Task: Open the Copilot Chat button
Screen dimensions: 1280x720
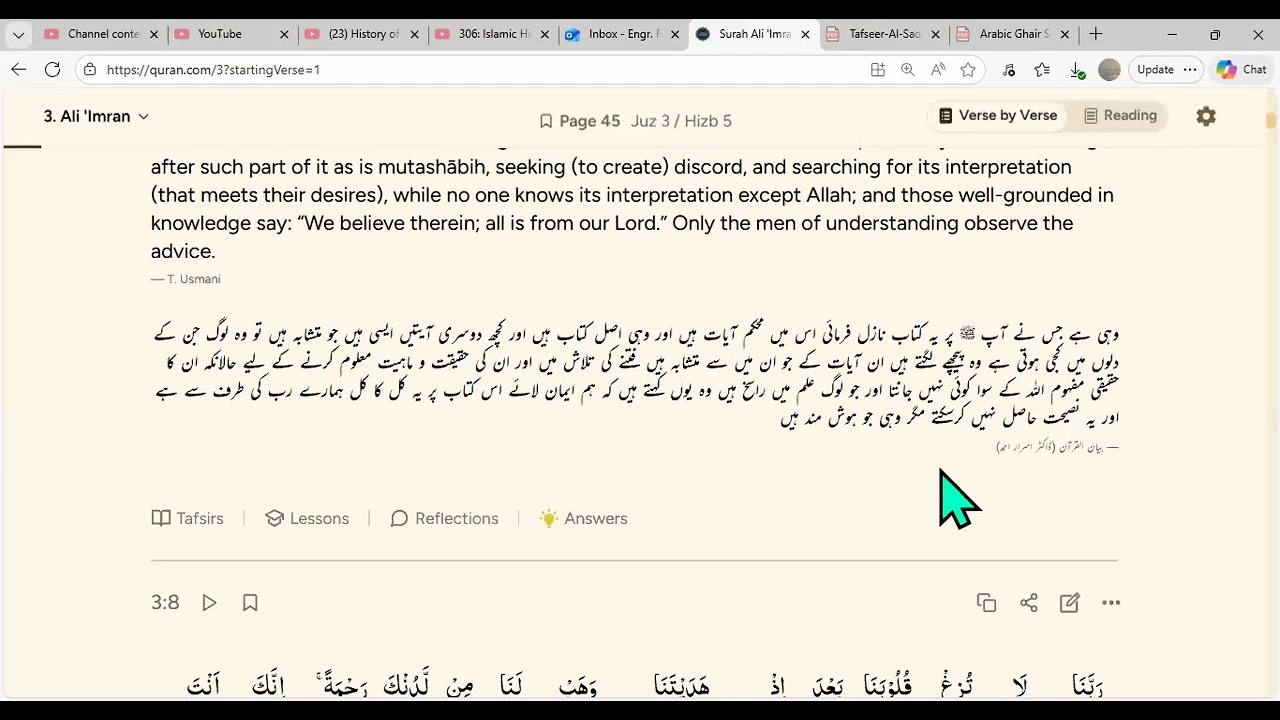Action: coord(1242,70)
